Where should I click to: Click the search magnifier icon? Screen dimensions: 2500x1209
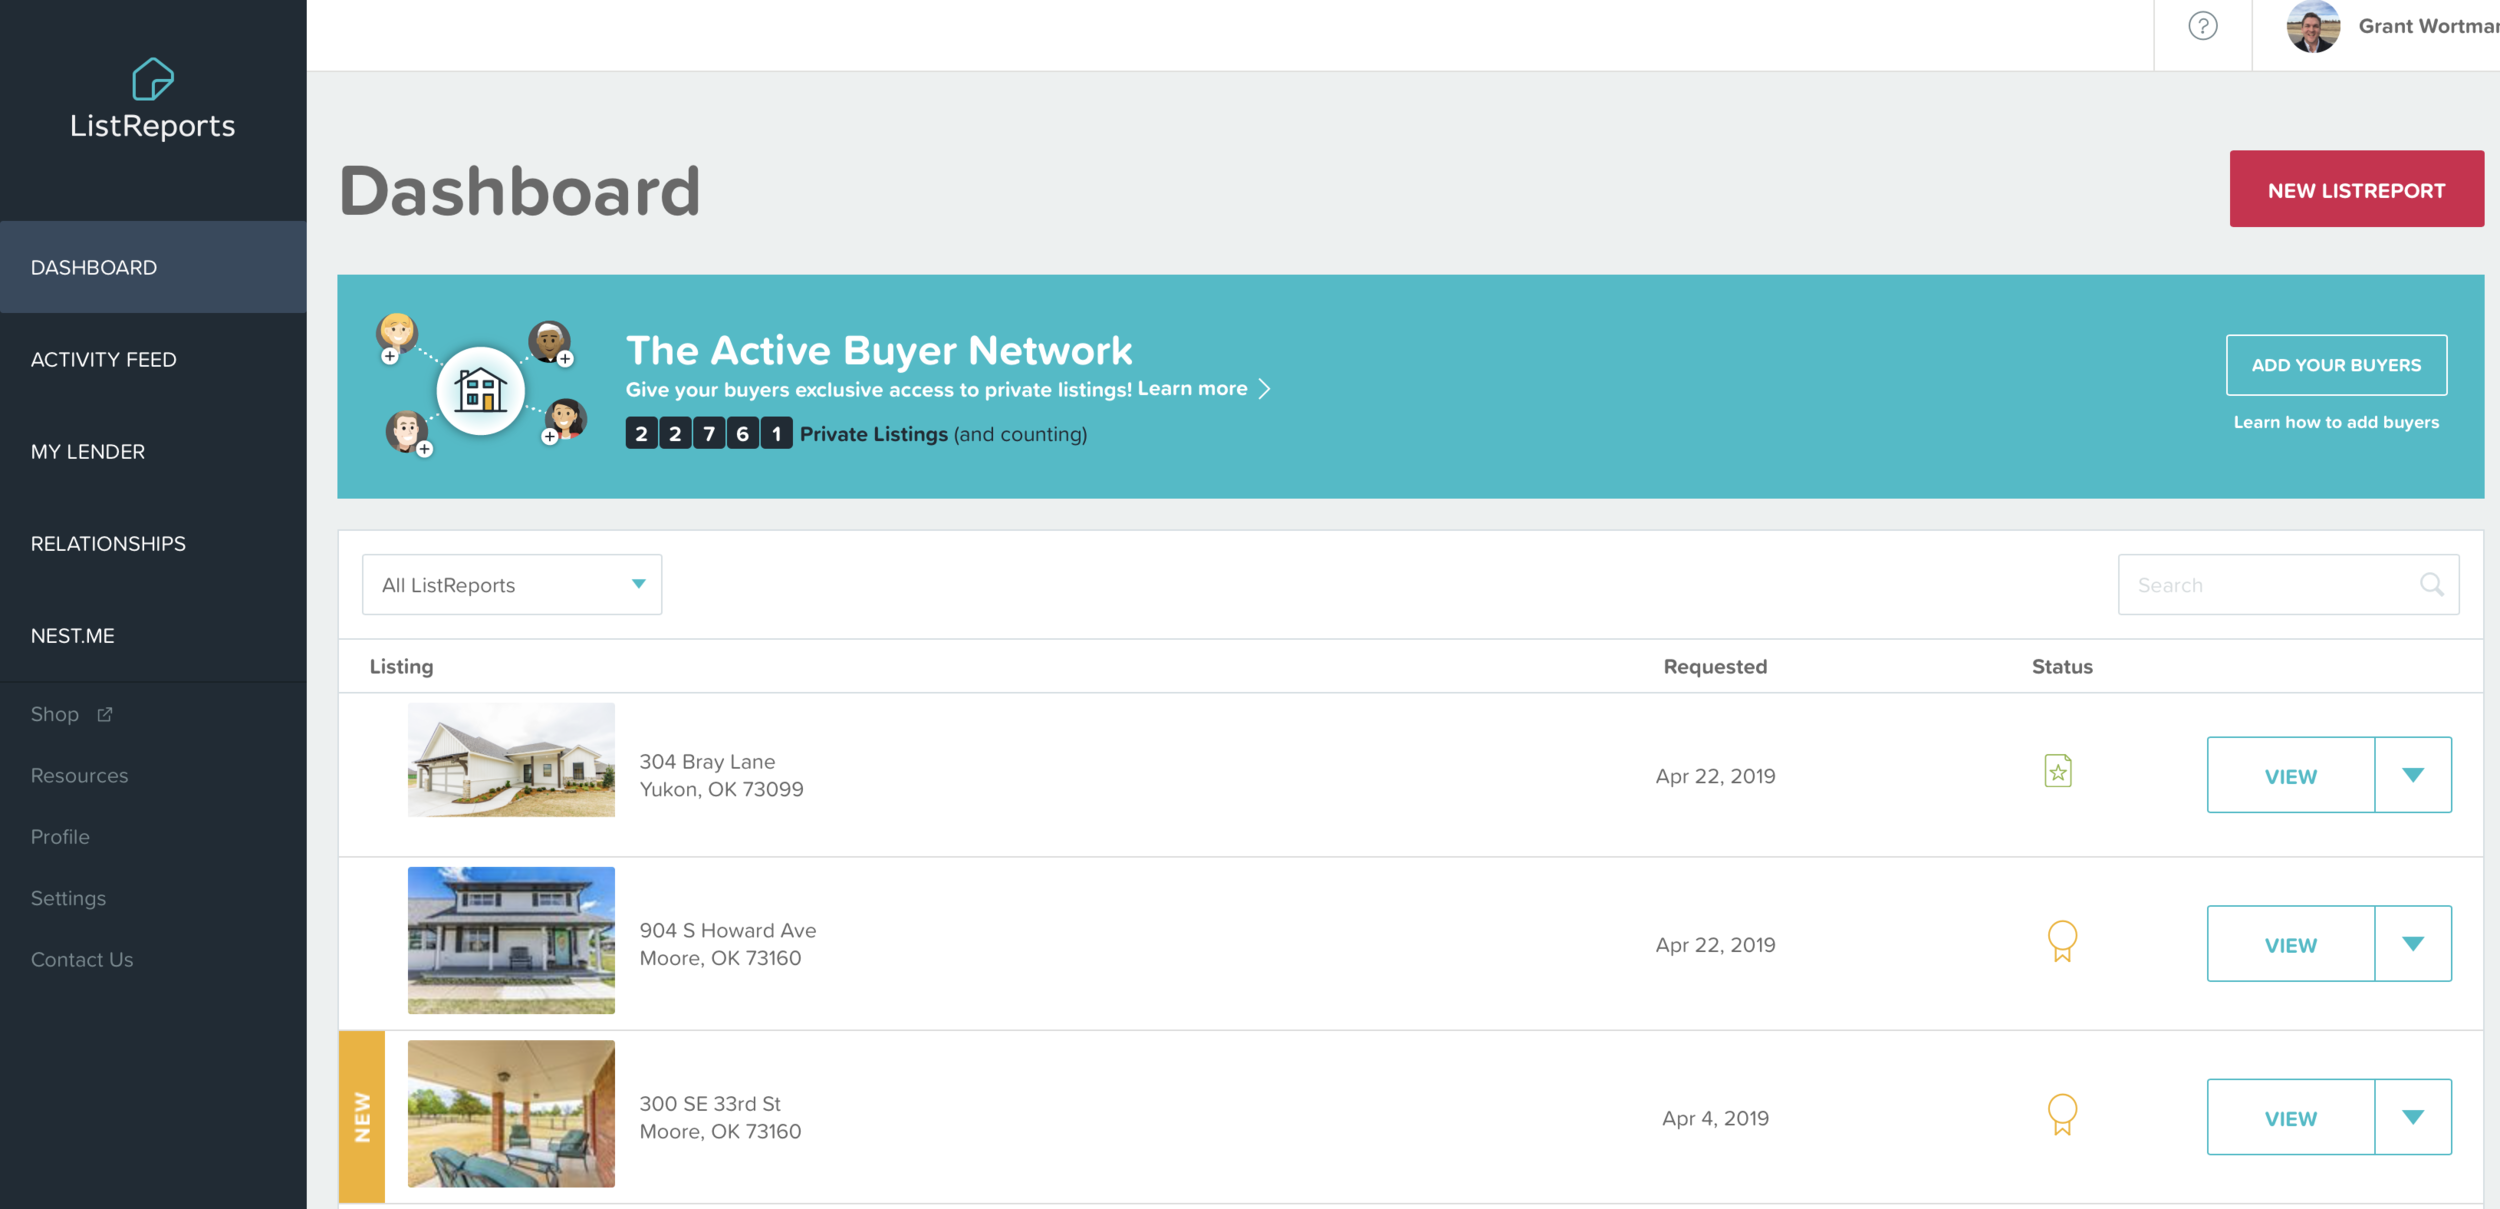point(2432,584)
